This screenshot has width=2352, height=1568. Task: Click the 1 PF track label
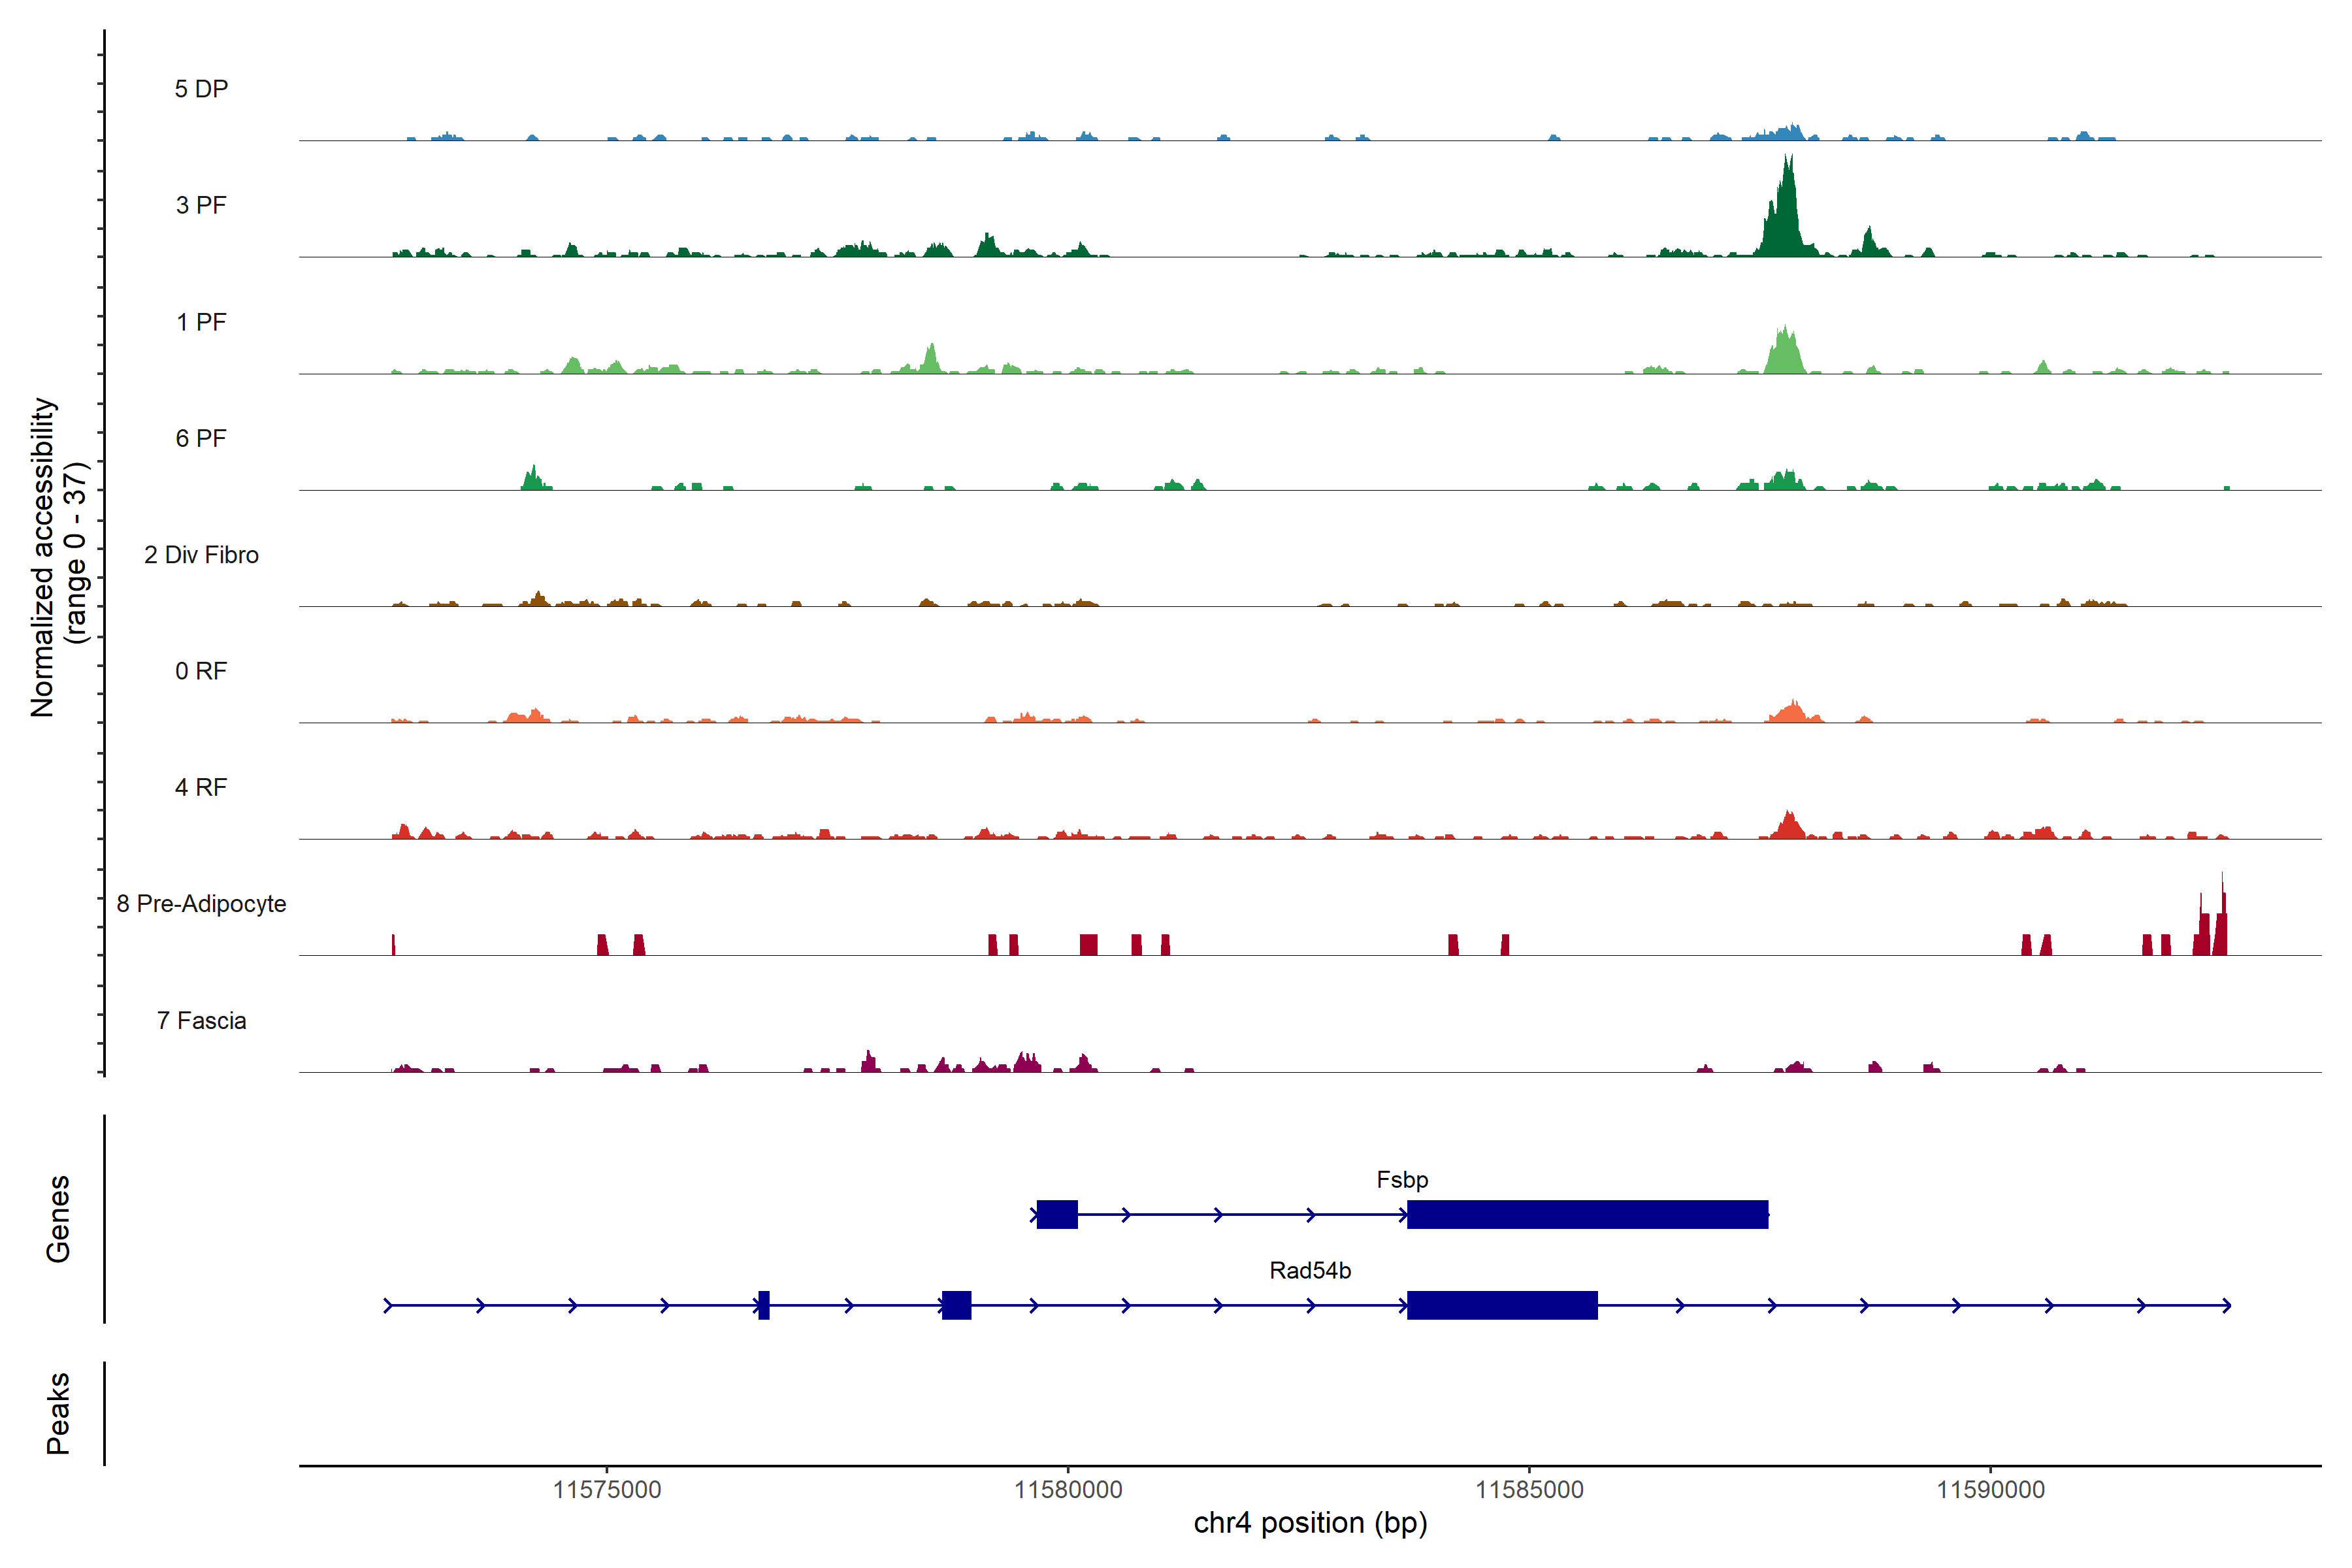[x=201, y=322]
